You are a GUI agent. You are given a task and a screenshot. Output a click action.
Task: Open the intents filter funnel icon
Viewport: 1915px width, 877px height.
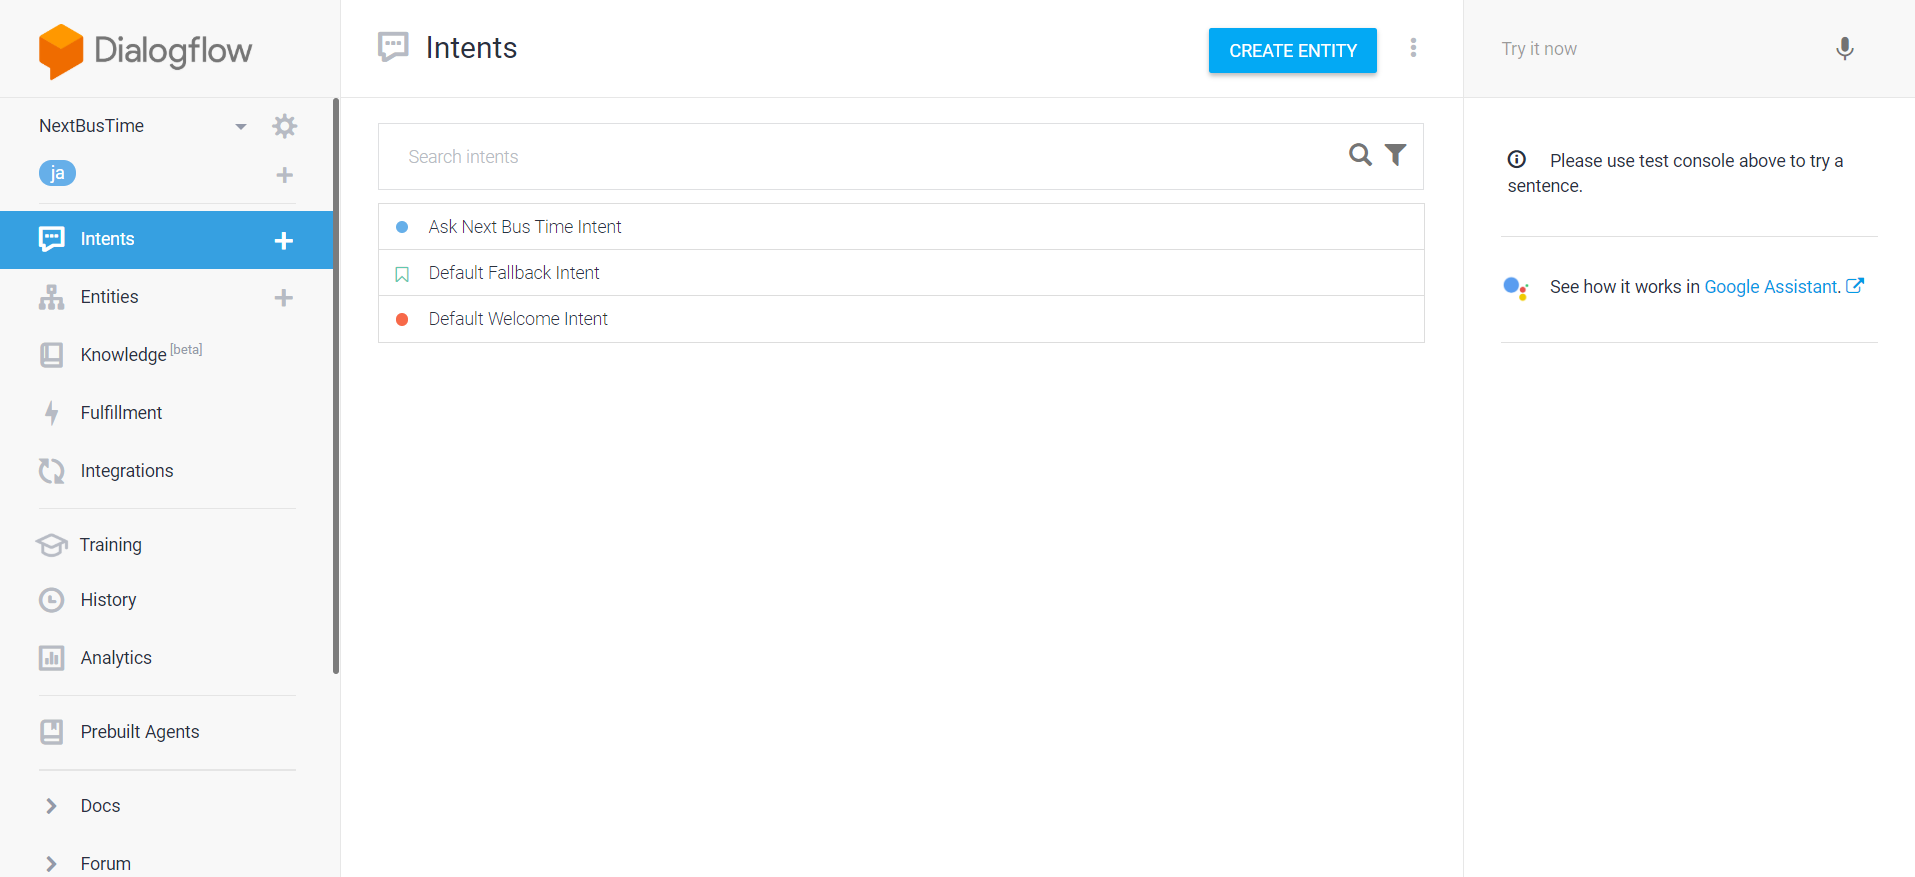pos(1396,155)
